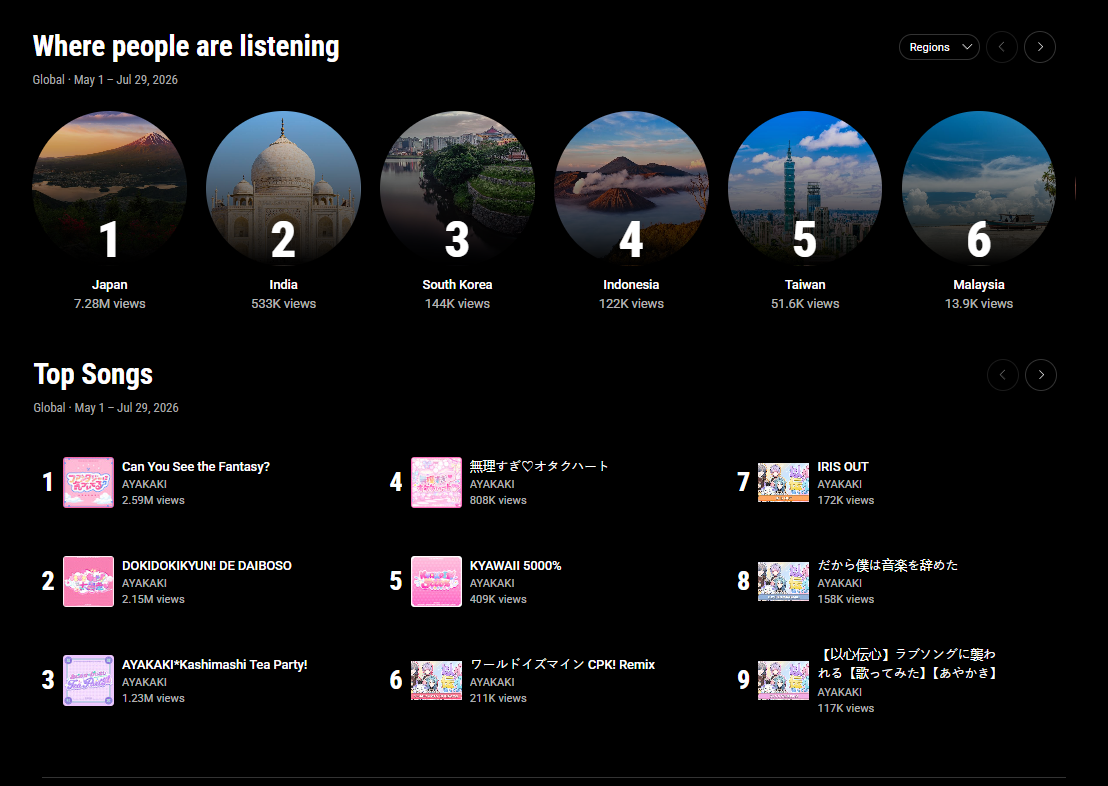Click the Taiwan region label
This screenshot has width=1108, height=786.
[x=805, y=285]
